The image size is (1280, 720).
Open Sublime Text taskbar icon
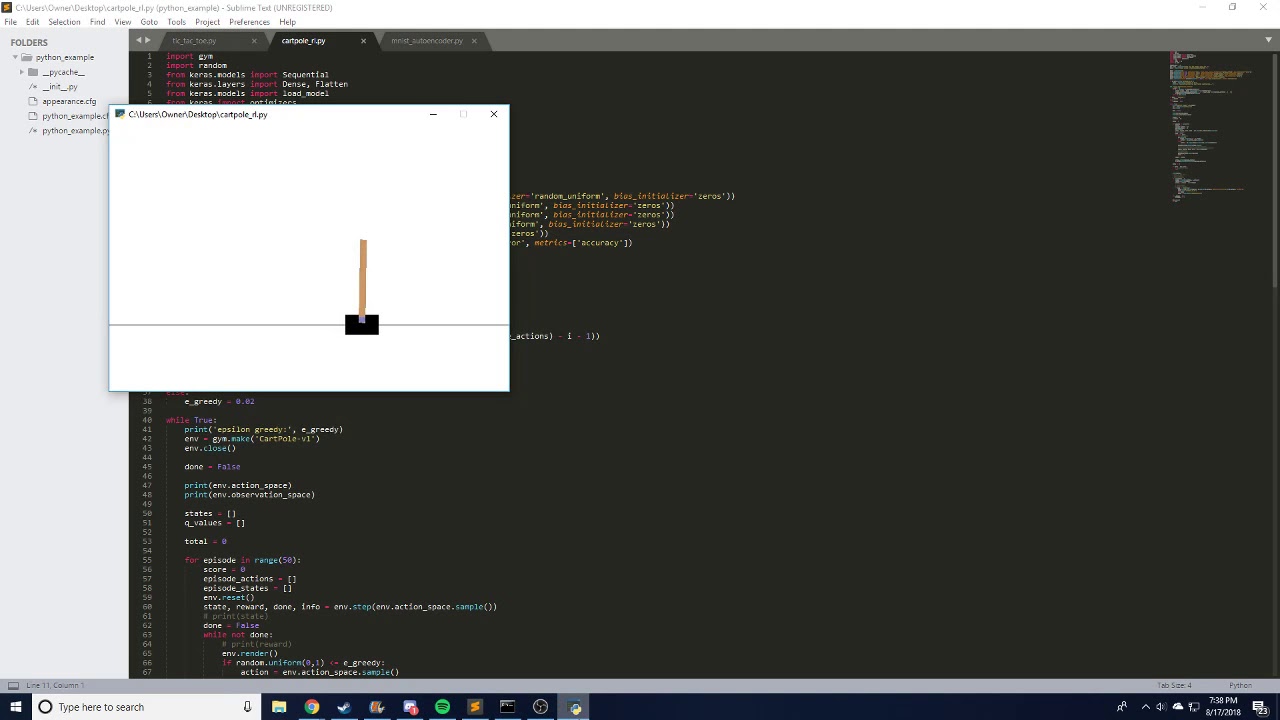pyautogui.click(x=475, y=707)
